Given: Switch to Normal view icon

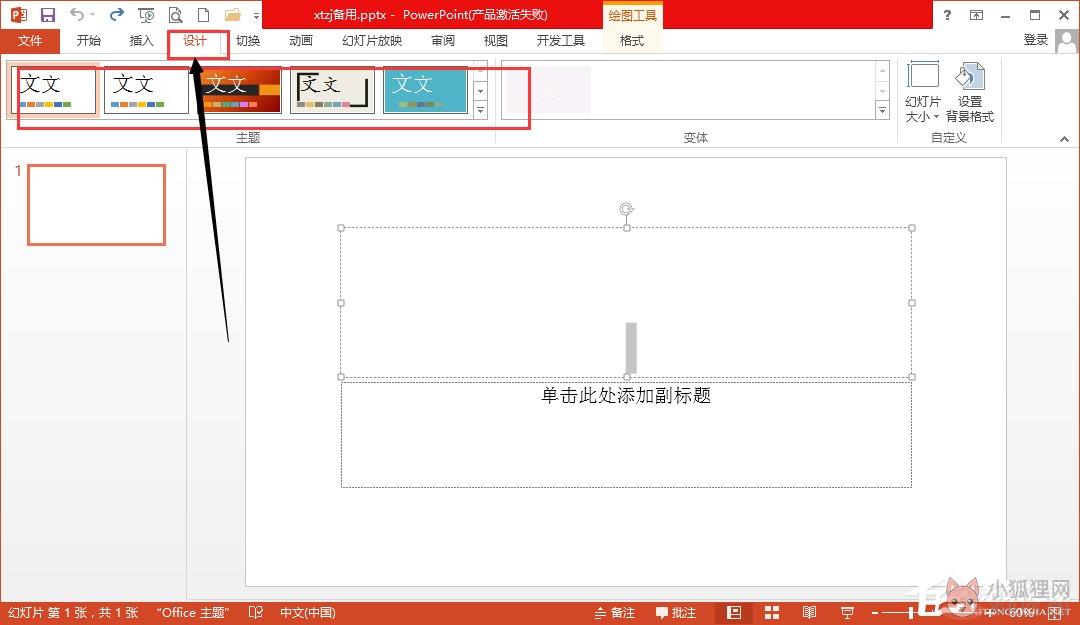Looking at the screenshot, I should point(734,613).
